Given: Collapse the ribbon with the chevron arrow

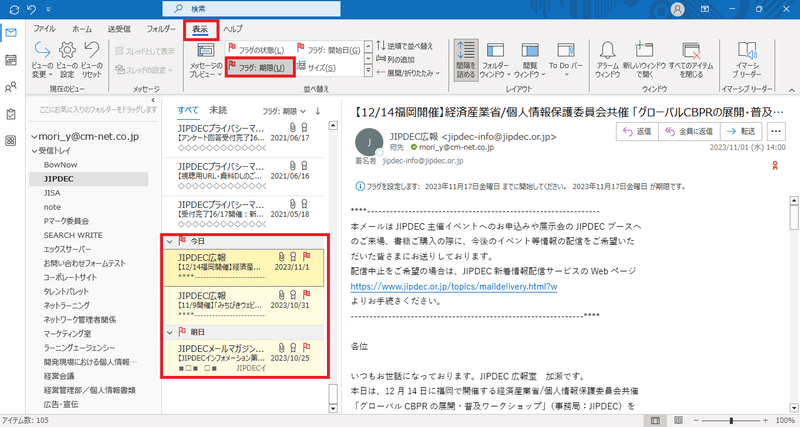Looking at the screenshot, I should [791, 90].
